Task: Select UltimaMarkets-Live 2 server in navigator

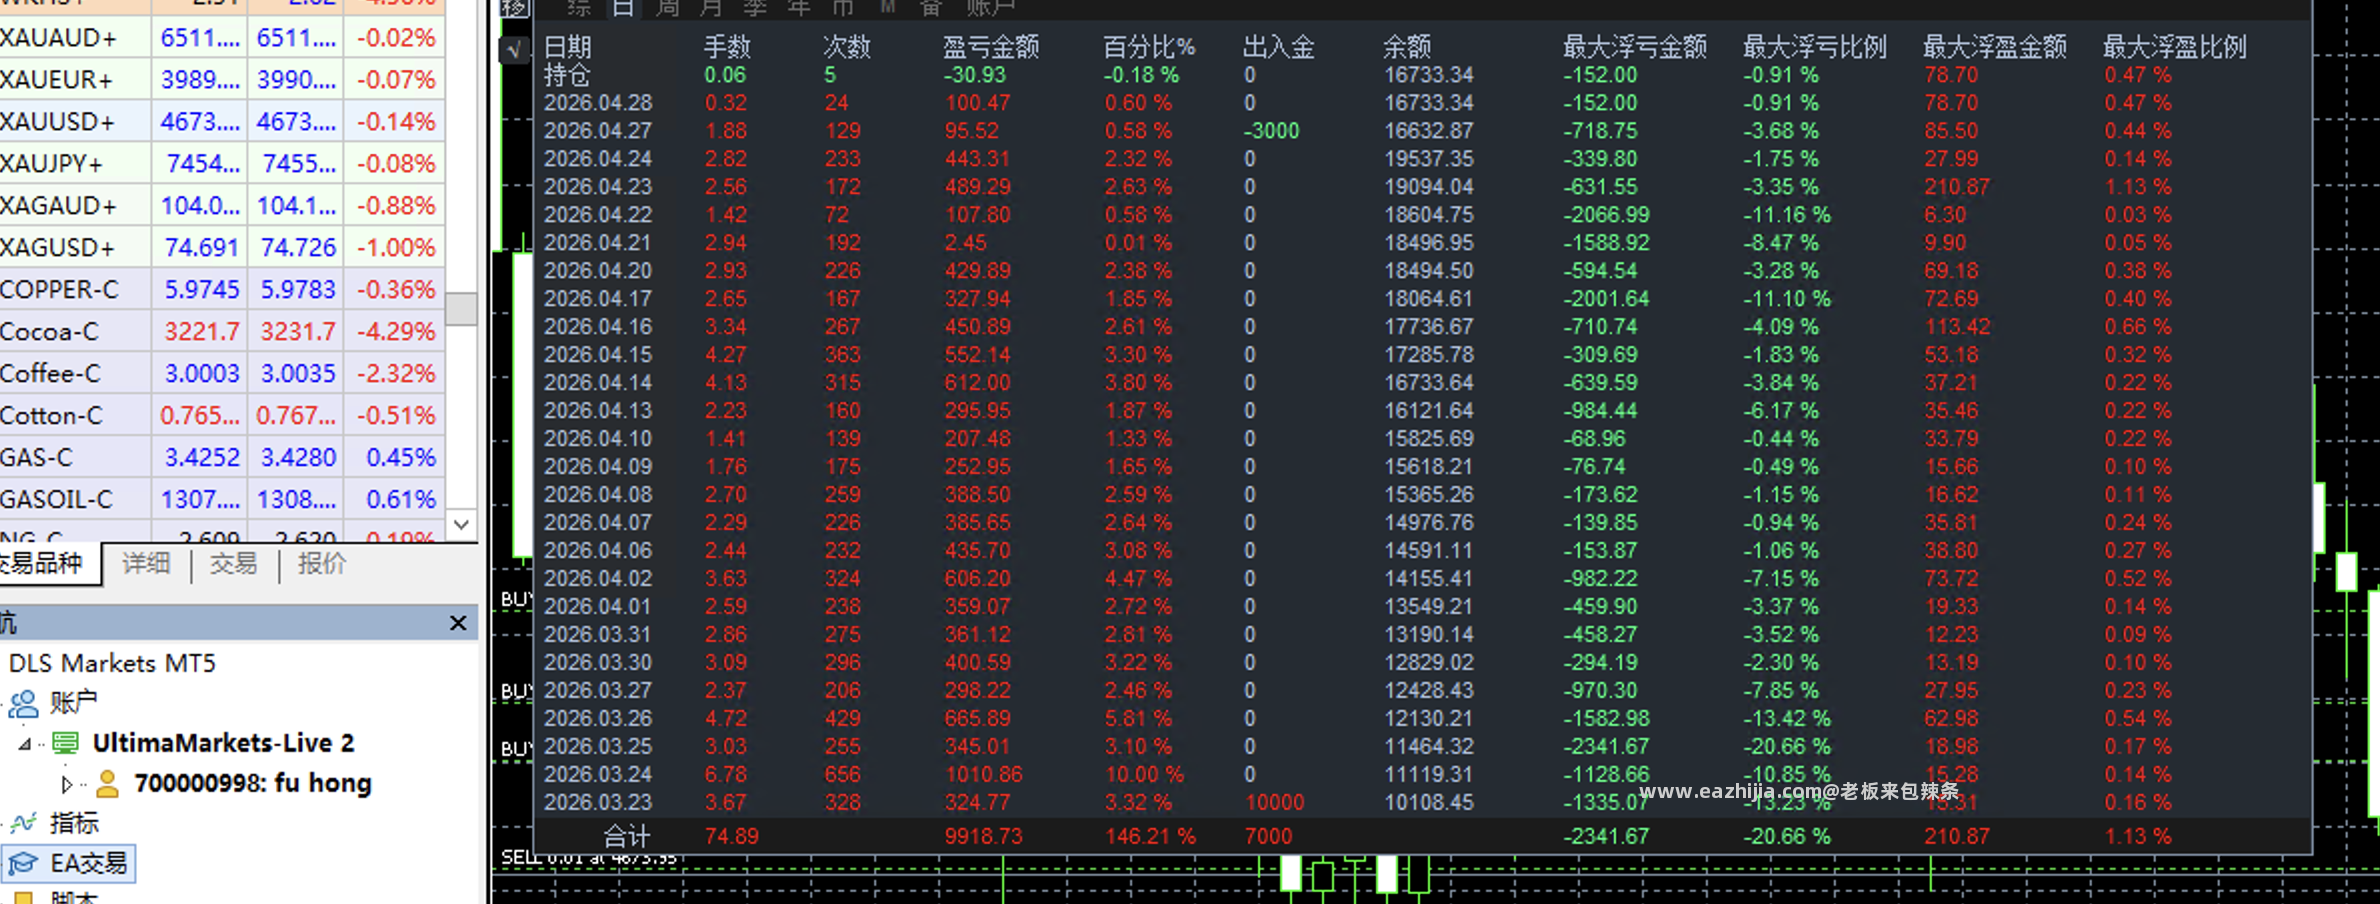Action: pyautogui.click(x=223, y=743)
